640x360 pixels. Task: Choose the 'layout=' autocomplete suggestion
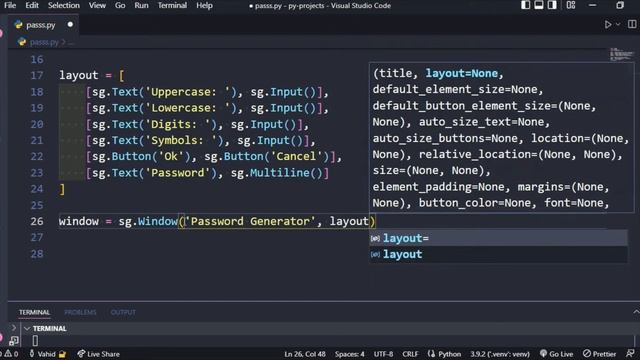(498, 238)
